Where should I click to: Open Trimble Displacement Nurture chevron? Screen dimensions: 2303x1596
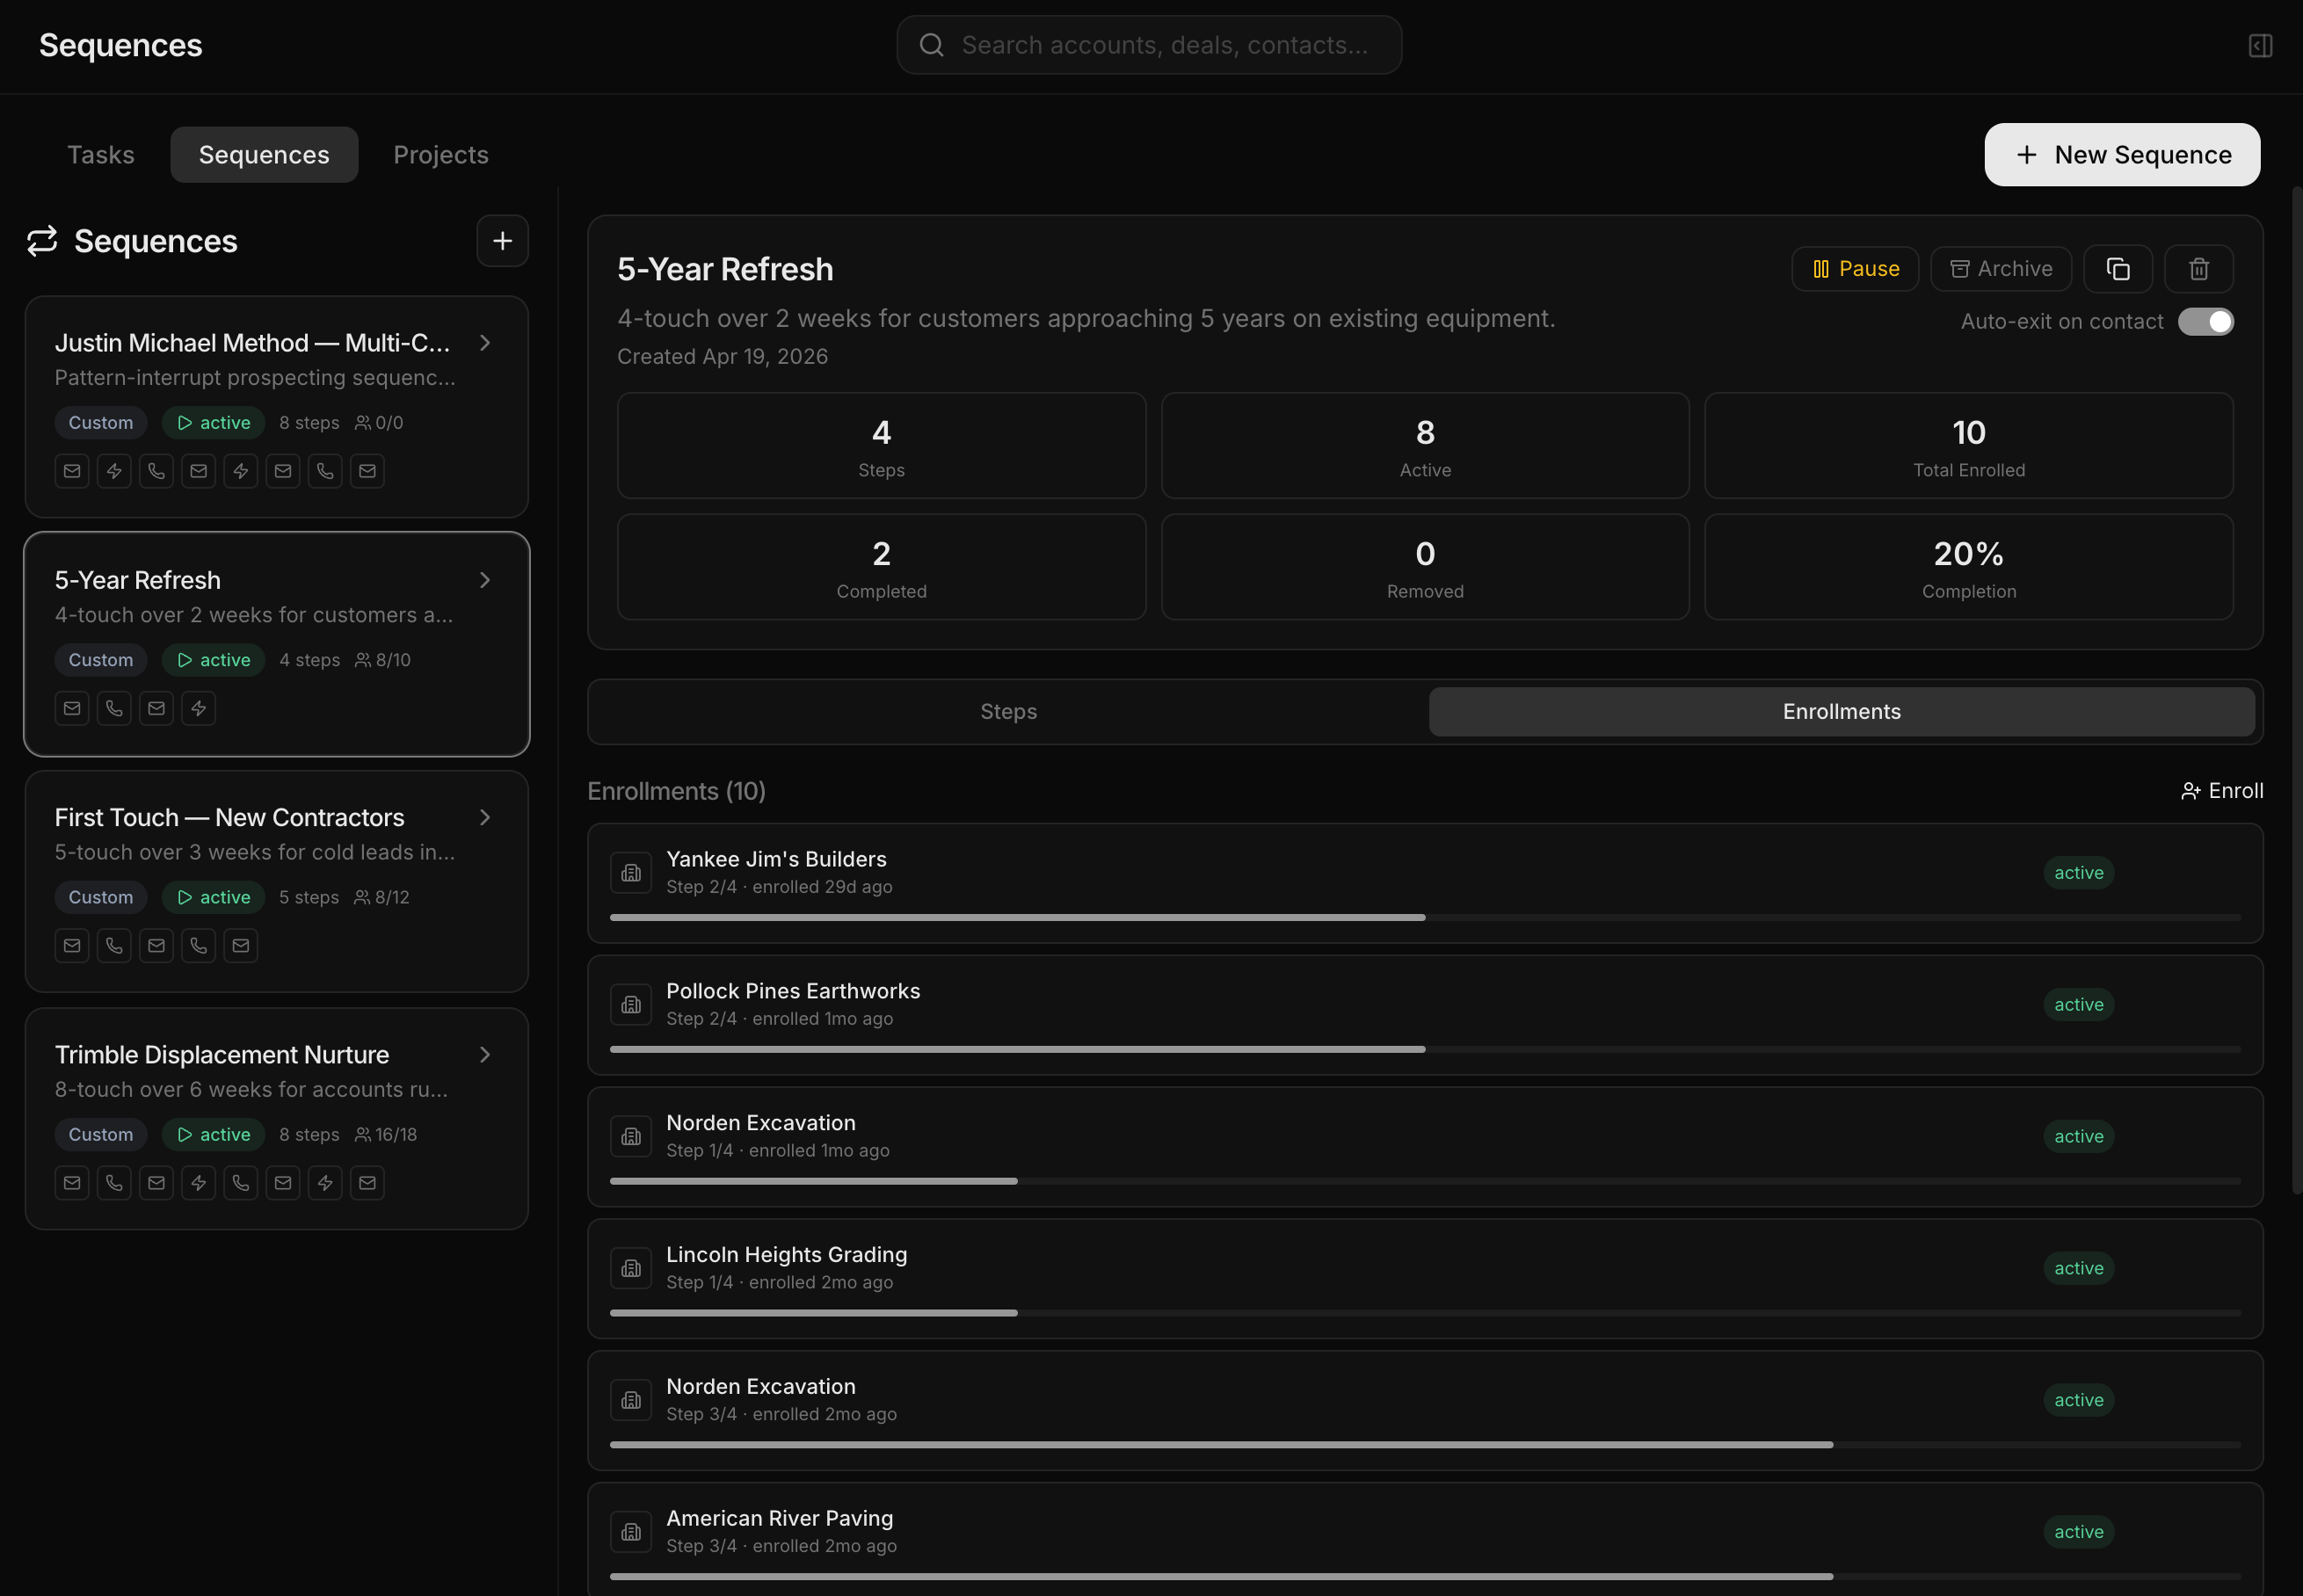click(485, 1055)
